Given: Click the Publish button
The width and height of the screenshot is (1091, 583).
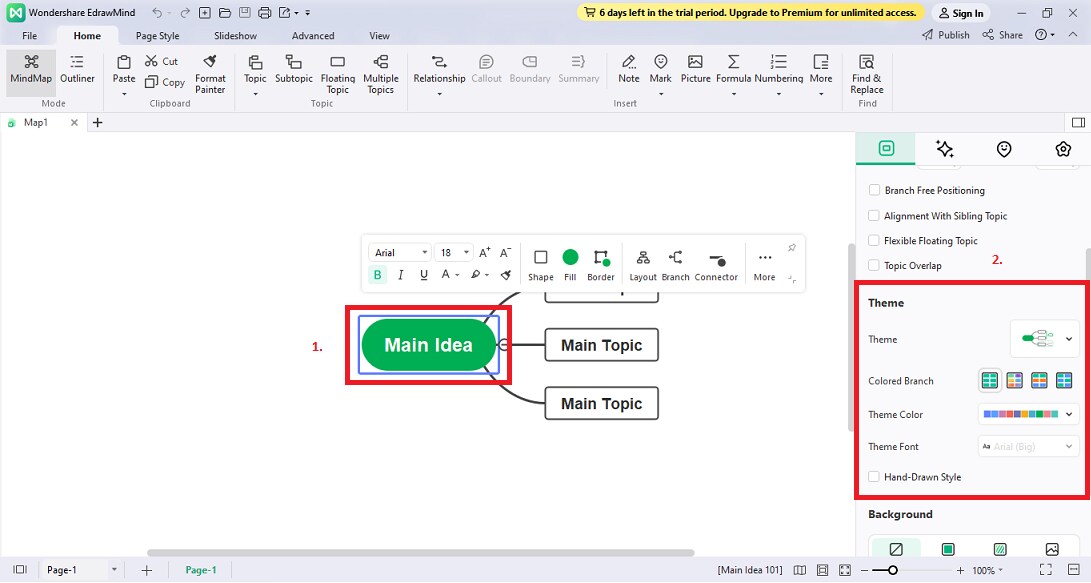Looking at the screenshot, I should click(x=946, y=35).
